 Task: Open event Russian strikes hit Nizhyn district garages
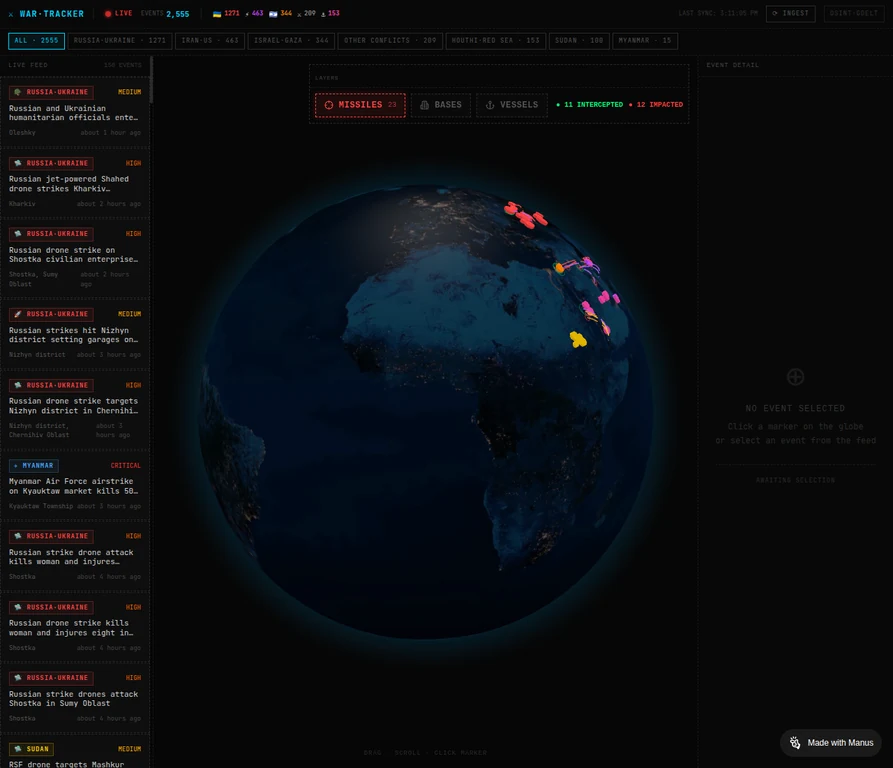[x=75, y=334]
